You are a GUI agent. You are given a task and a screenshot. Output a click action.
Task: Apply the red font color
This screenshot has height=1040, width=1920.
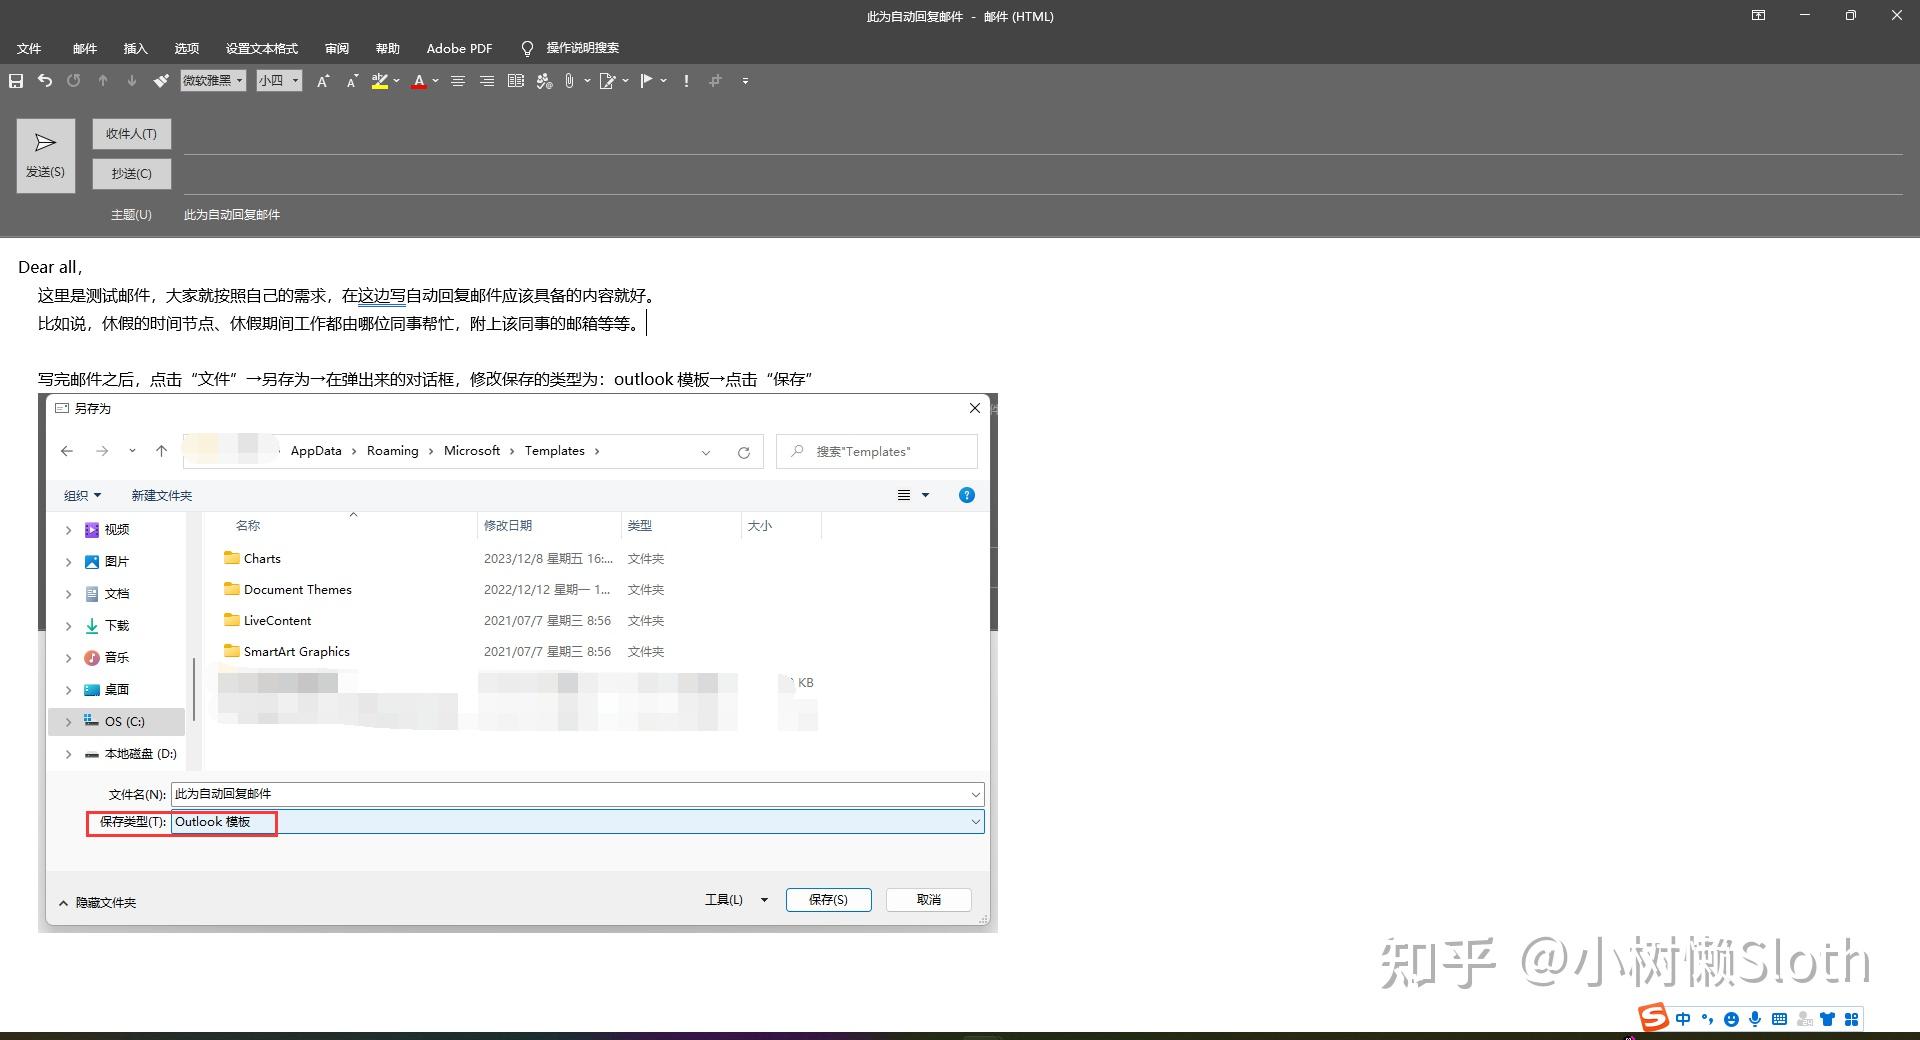tap(419, 81)
